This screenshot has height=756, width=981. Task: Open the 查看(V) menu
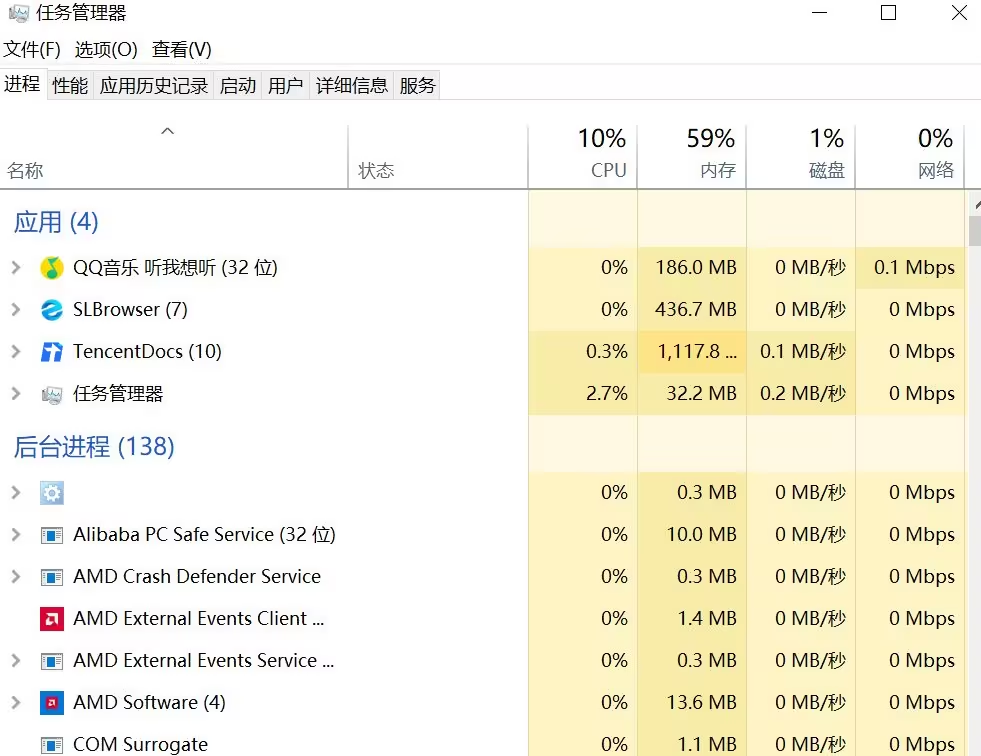[x=182, y=50]
